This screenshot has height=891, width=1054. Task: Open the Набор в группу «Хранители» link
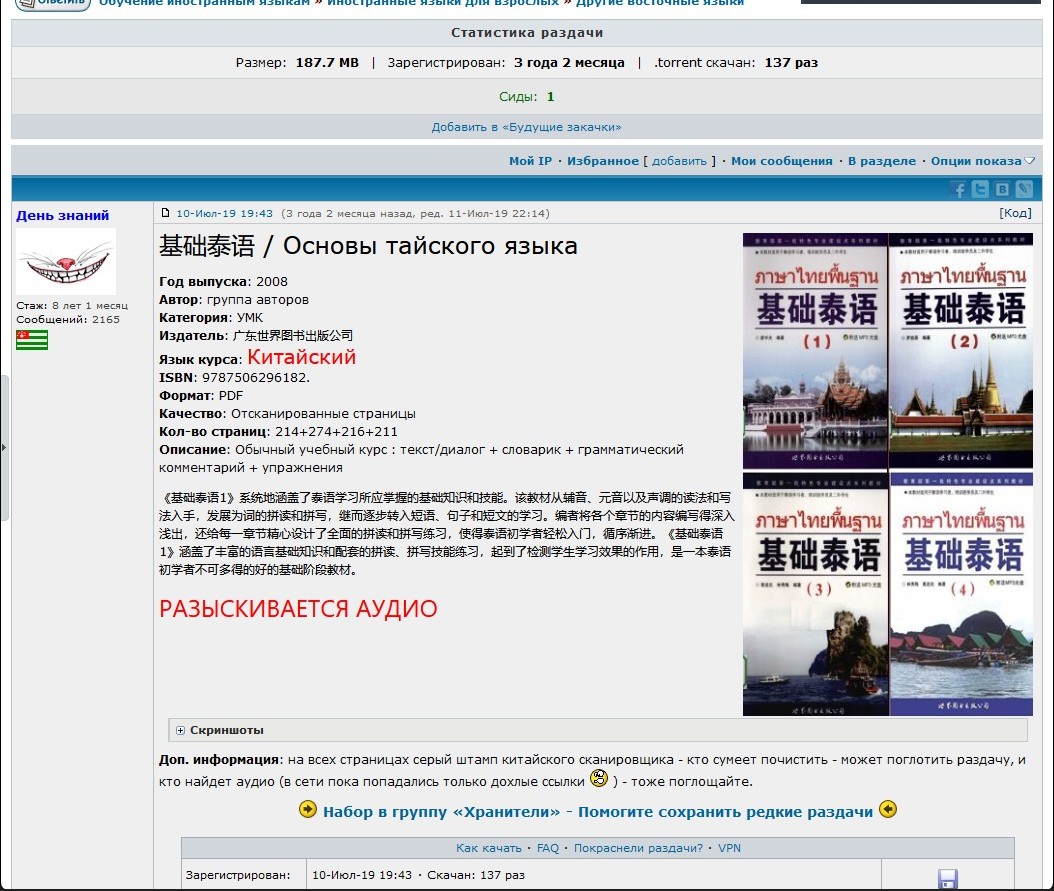coord(598,812)
